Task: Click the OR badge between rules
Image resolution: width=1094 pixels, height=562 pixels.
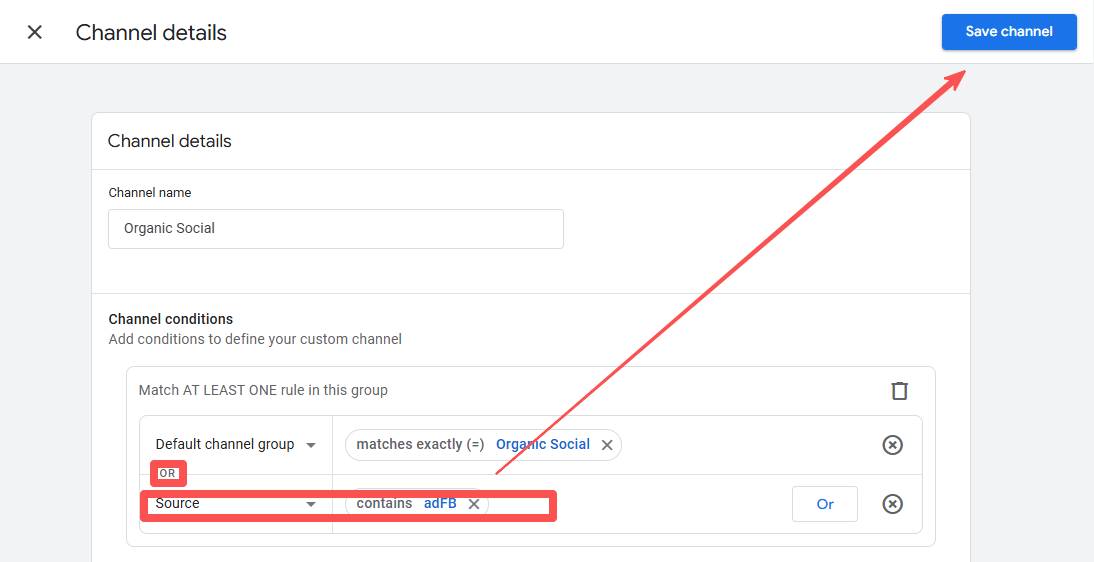Action: pyautogui.click(x=168, y=473)
